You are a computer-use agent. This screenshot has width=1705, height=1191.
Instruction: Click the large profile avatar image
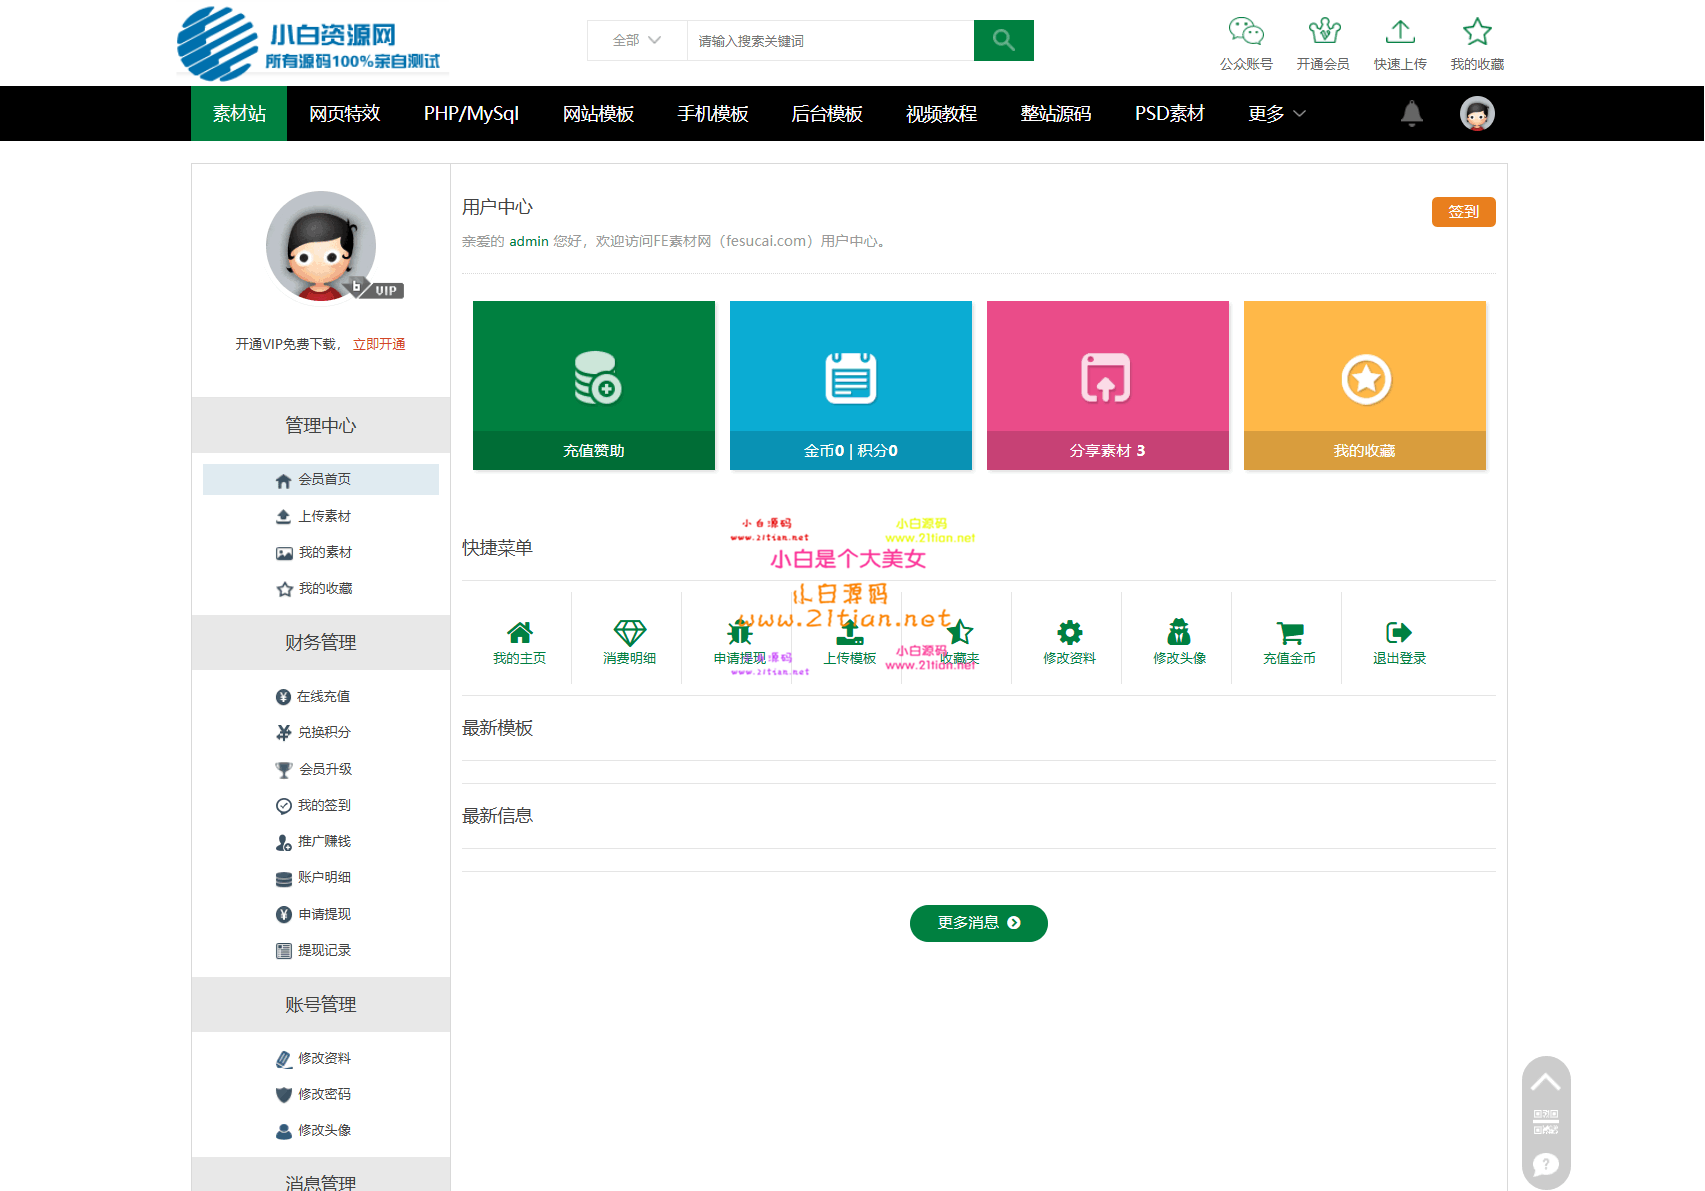click(321, 246)
